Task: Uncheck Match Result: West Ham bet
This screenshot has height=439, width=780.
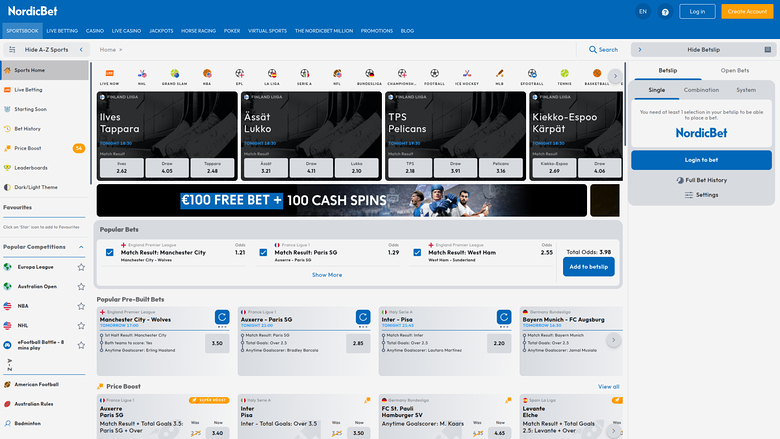Action: (417, 253)
